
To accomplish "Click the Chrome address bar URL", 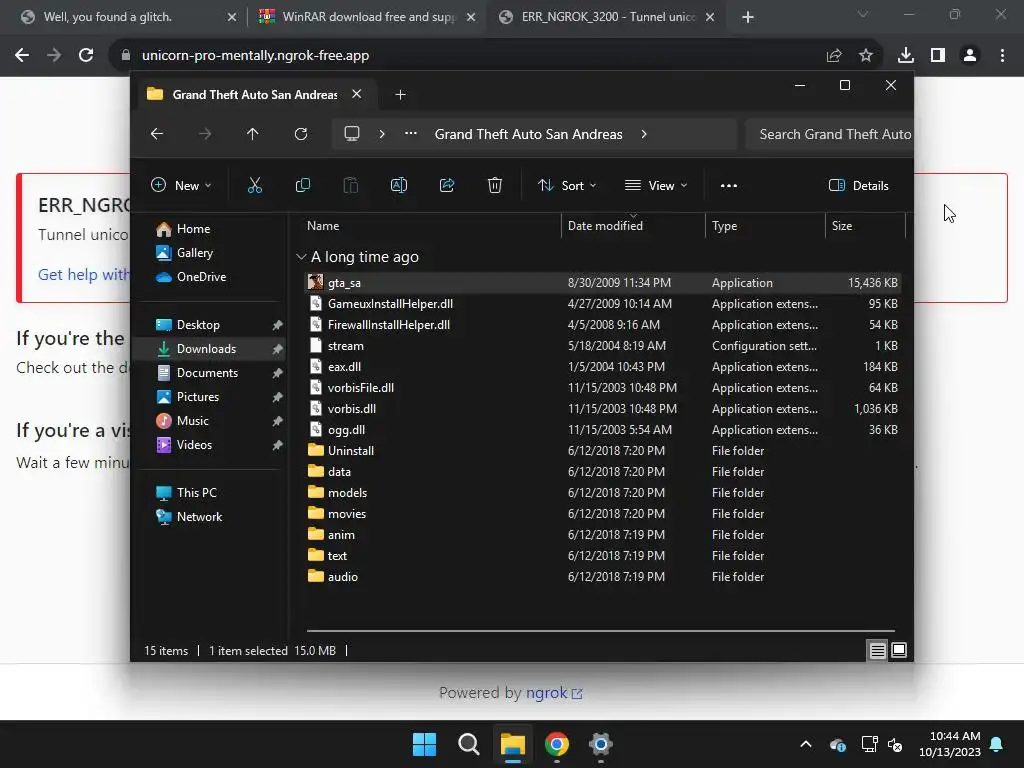I will pyautogui.click(x=255, y=56).
